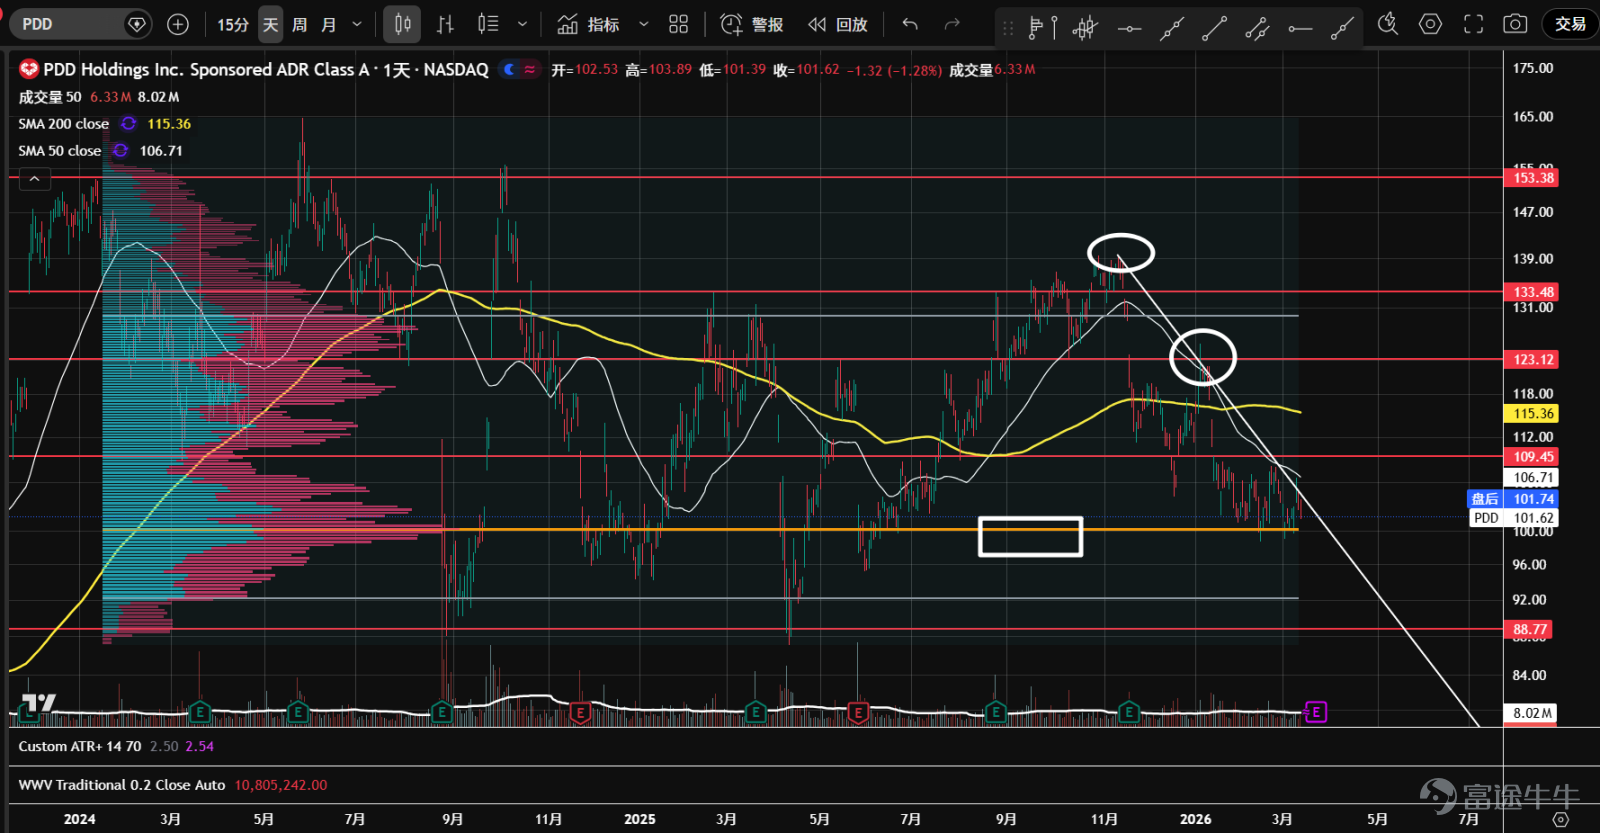Image resolution: width=1600 pixels, height=833 pixels.
Task: Click the 133.48 horizontal line price label
Action: click(1532, 292)
